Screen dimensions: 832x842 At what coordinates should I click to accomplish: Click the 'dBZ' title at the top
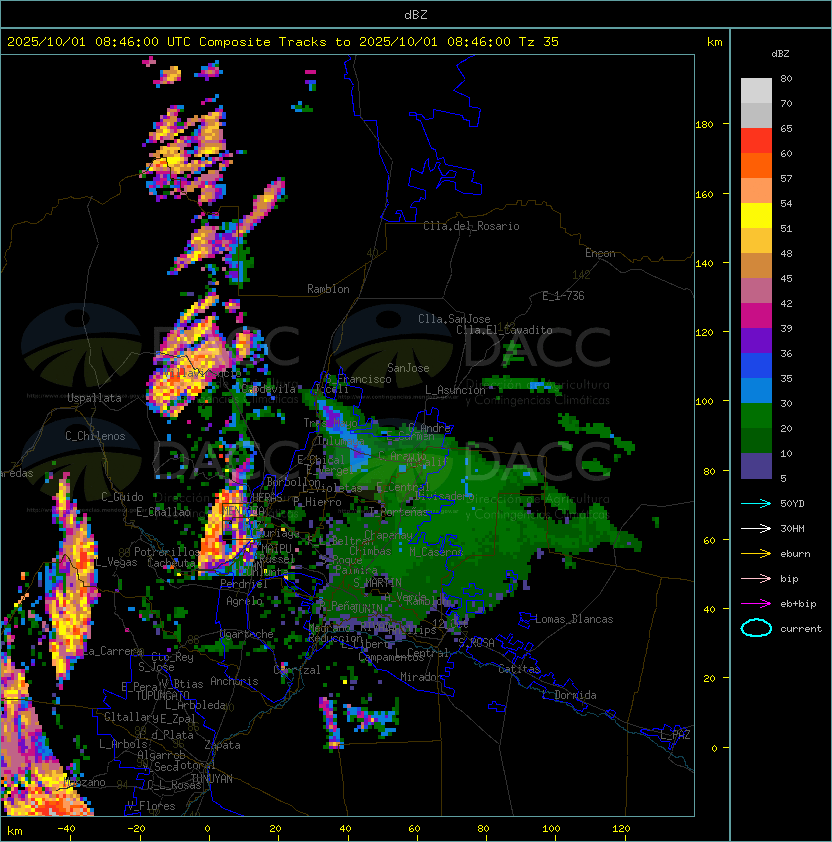416,14
